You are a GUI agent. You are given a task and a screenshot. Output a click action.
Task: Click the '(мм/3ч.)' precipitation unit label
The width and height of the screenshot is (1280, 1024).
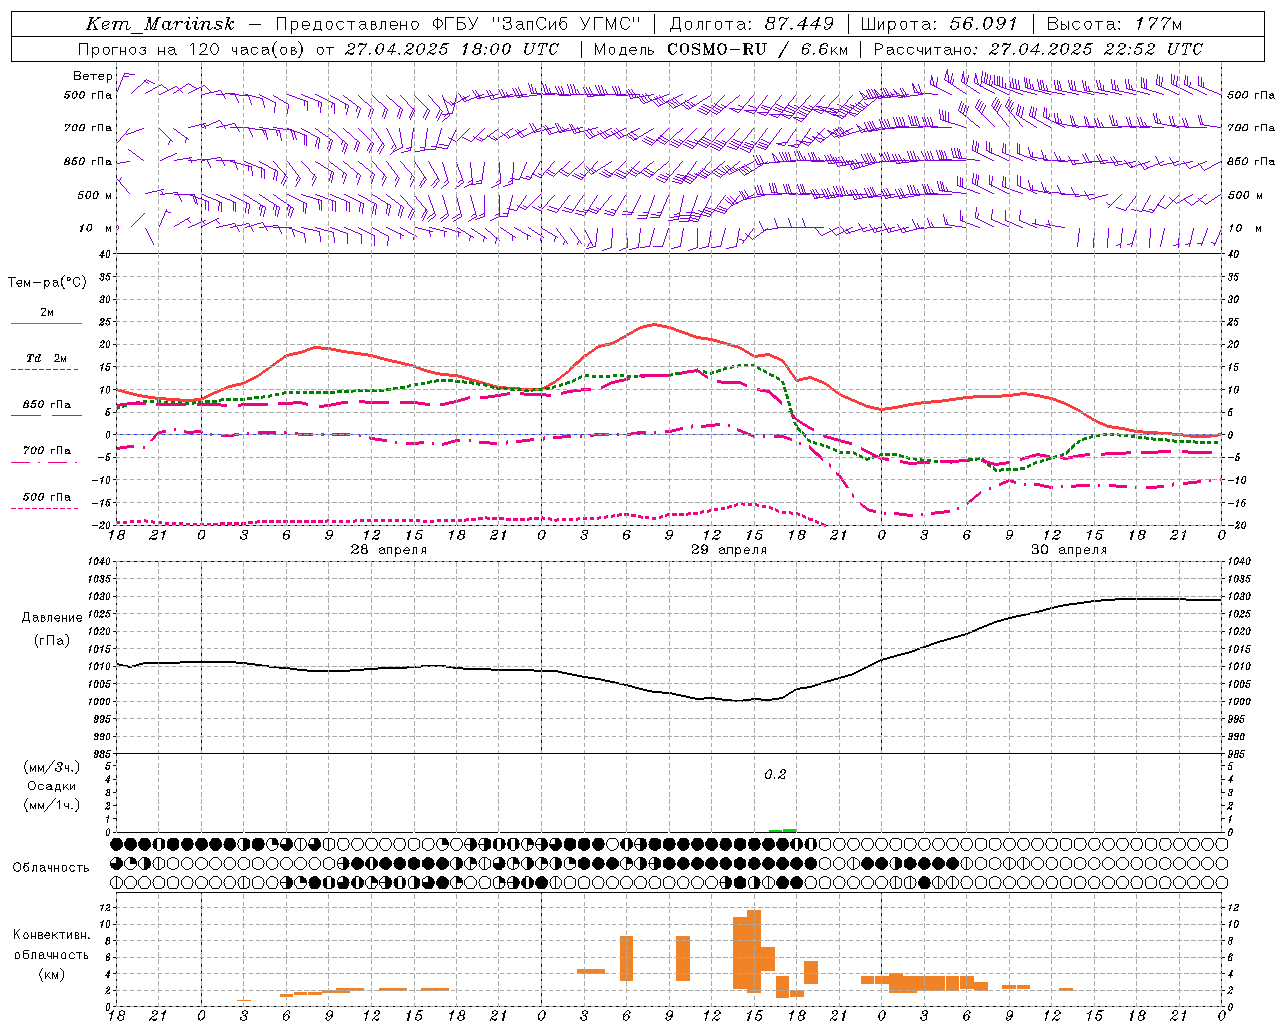[x=52, y=767]
